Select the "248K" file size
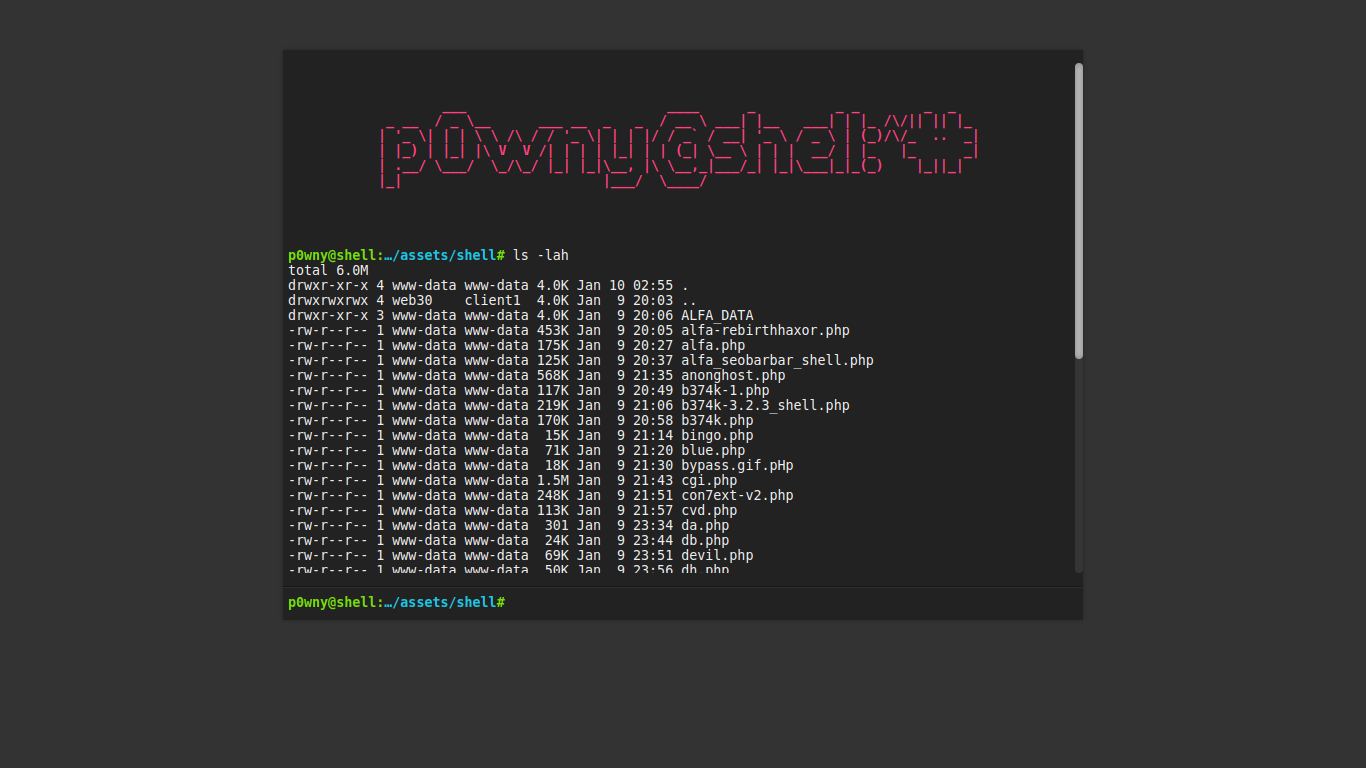Screen dimensions: 1366x768 (x=553, y=495)
